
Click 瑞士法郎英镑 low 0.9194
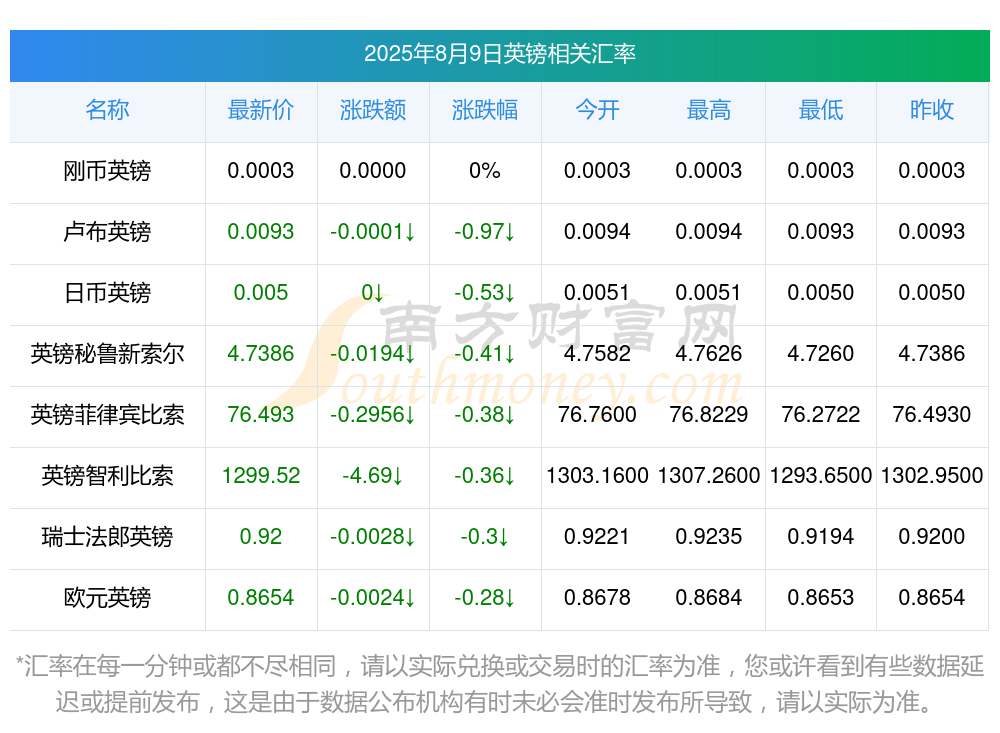pos(821,537)
